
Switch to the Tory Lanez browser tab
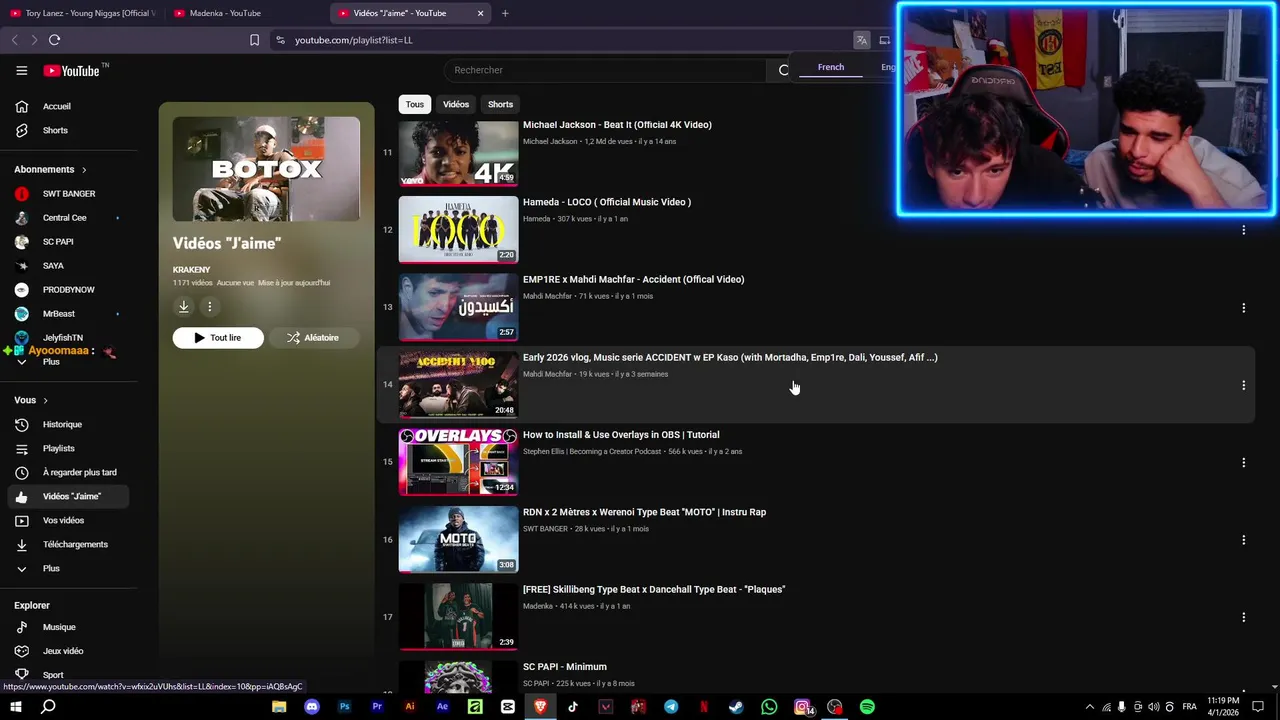point(82,13)
